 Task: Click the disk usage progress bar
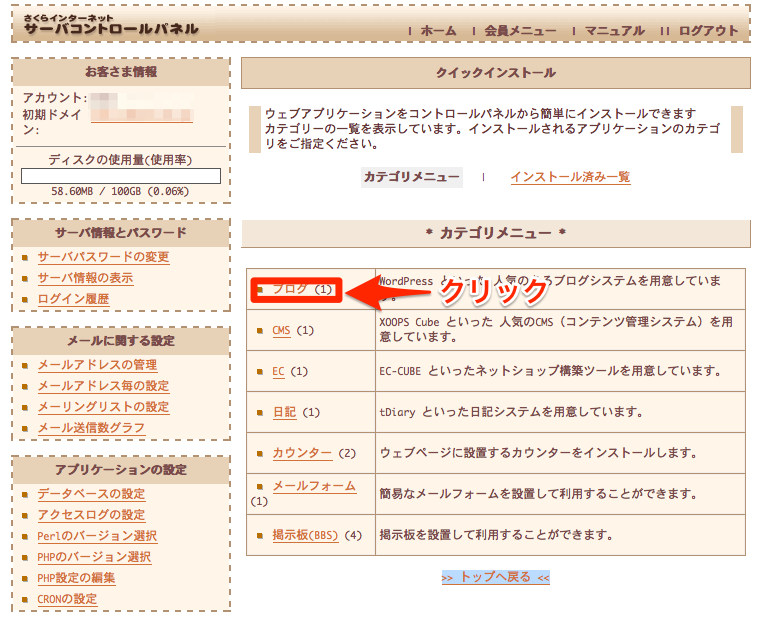[x=121, y=176]
